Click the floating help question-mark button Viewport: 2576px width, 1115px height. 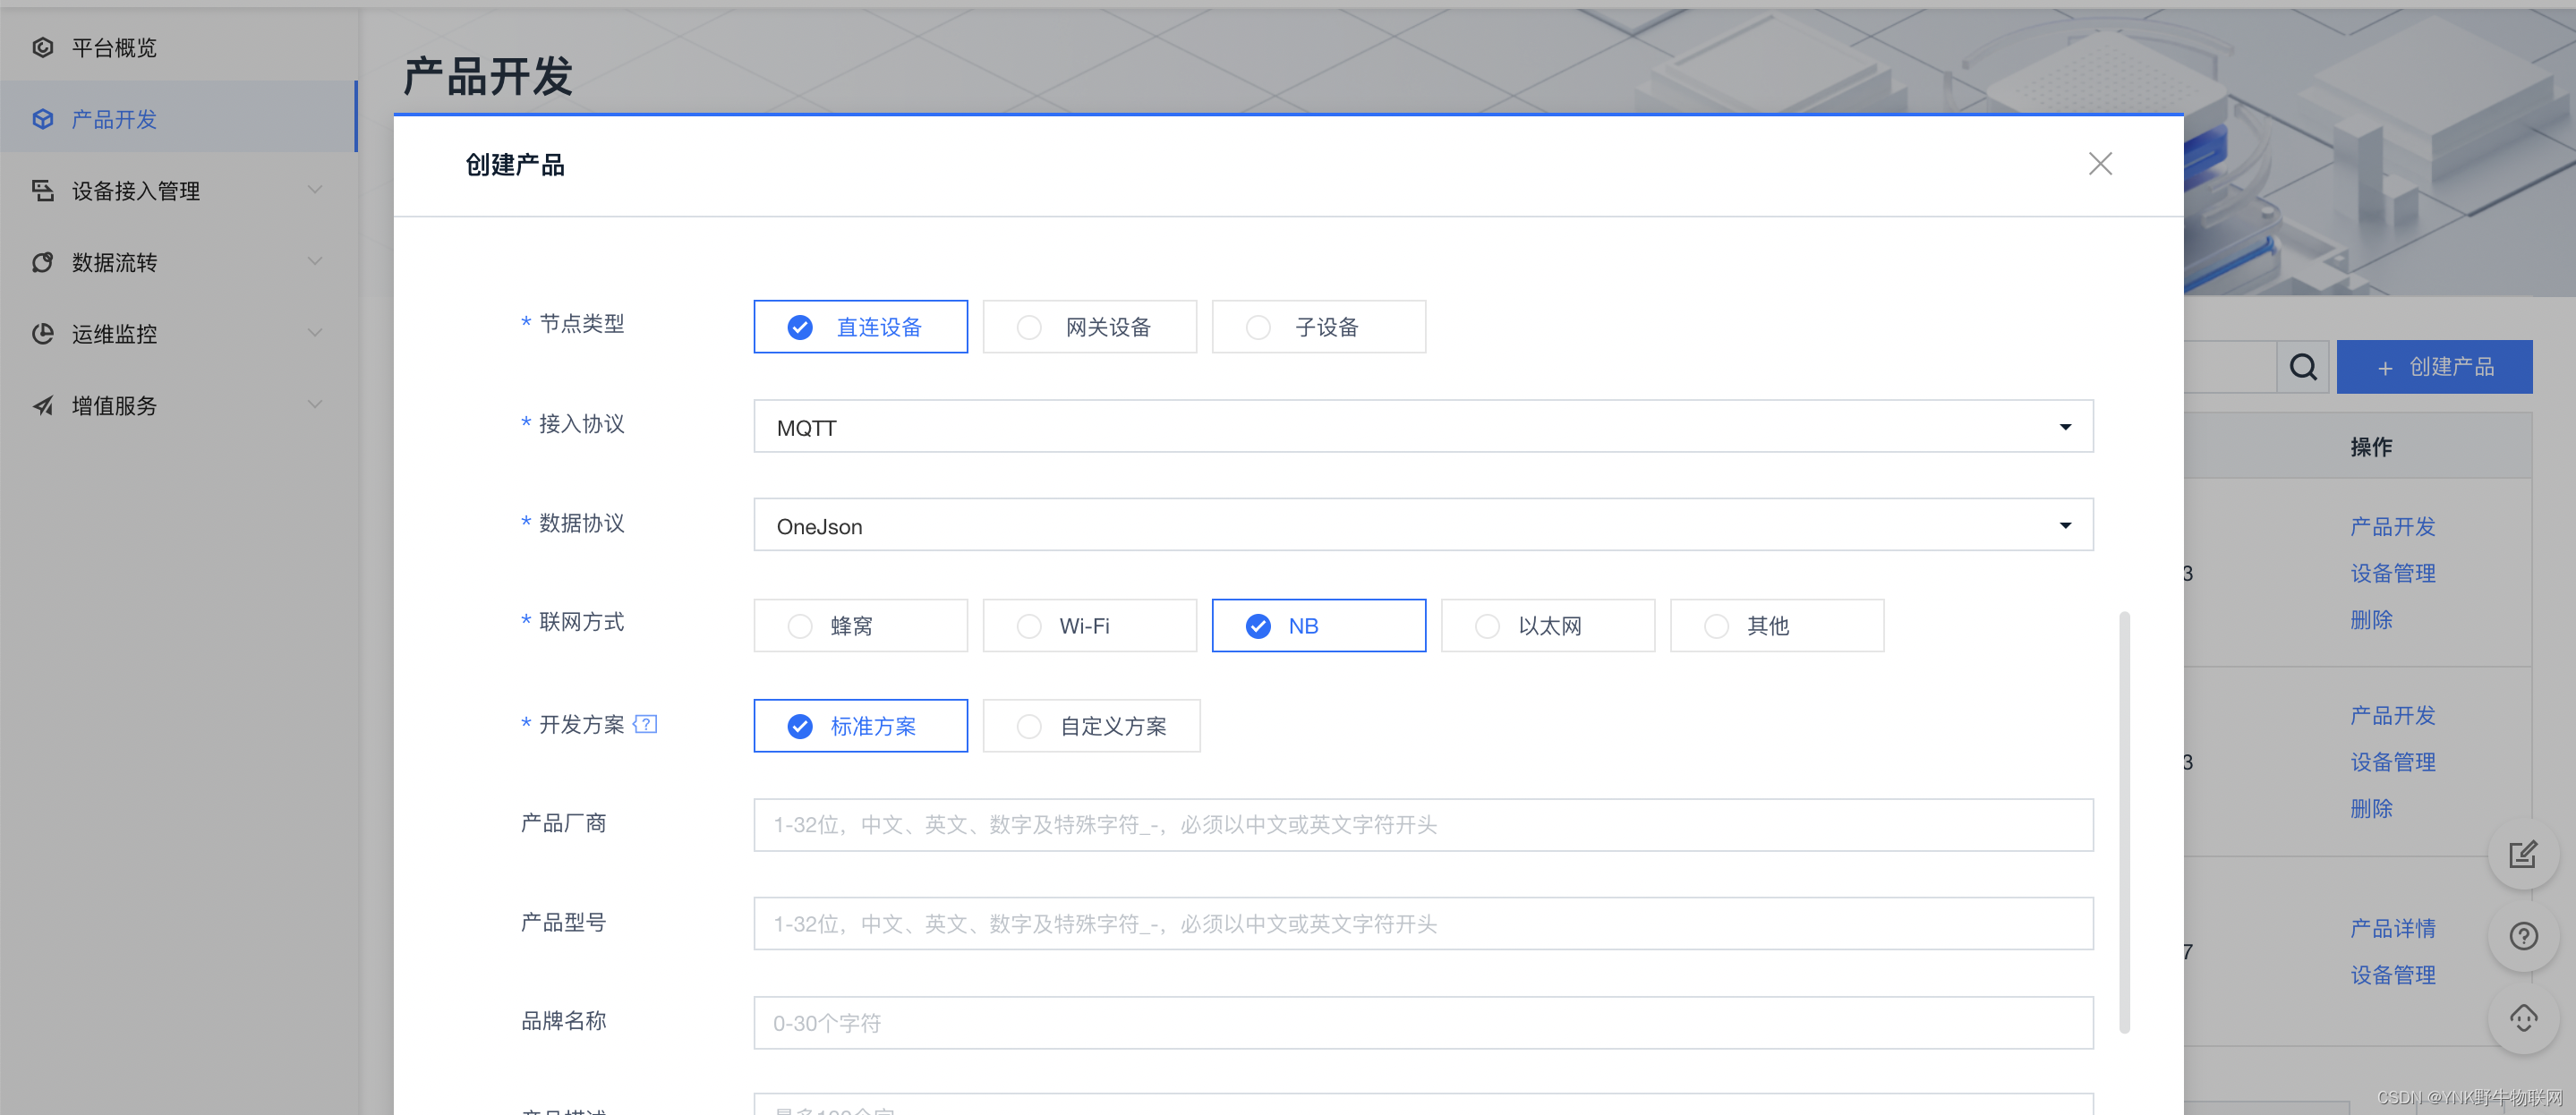click(2522, 936)
